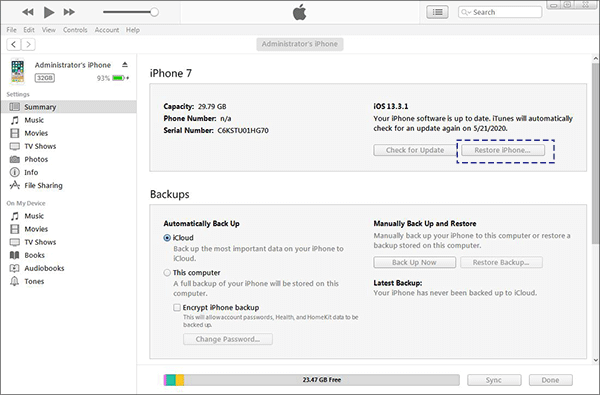This screenshot has width=600, height=395.
Task: Click the Done button
Action: coord(551,380)
